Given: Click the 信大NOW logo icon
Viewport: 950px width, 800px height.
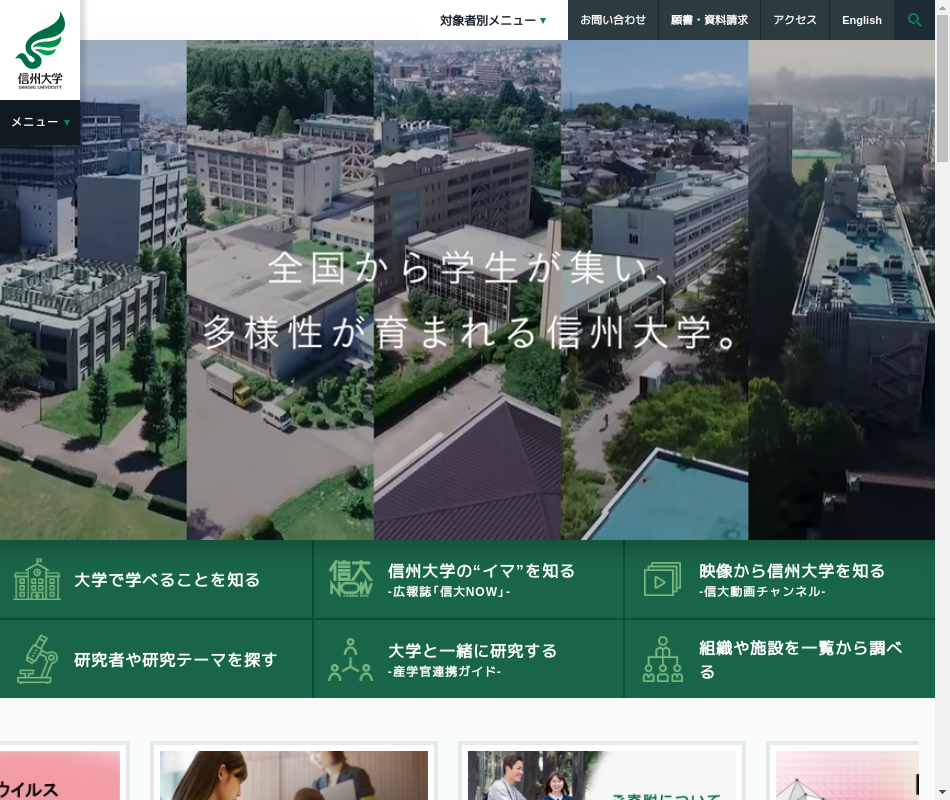Looking at the screenshot, I should point(350,579).
